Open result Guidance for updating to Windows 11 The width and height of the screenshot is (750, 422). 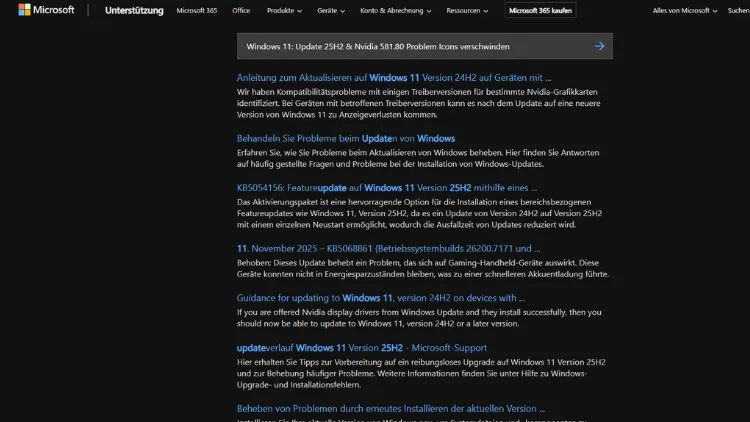[381, 298]
